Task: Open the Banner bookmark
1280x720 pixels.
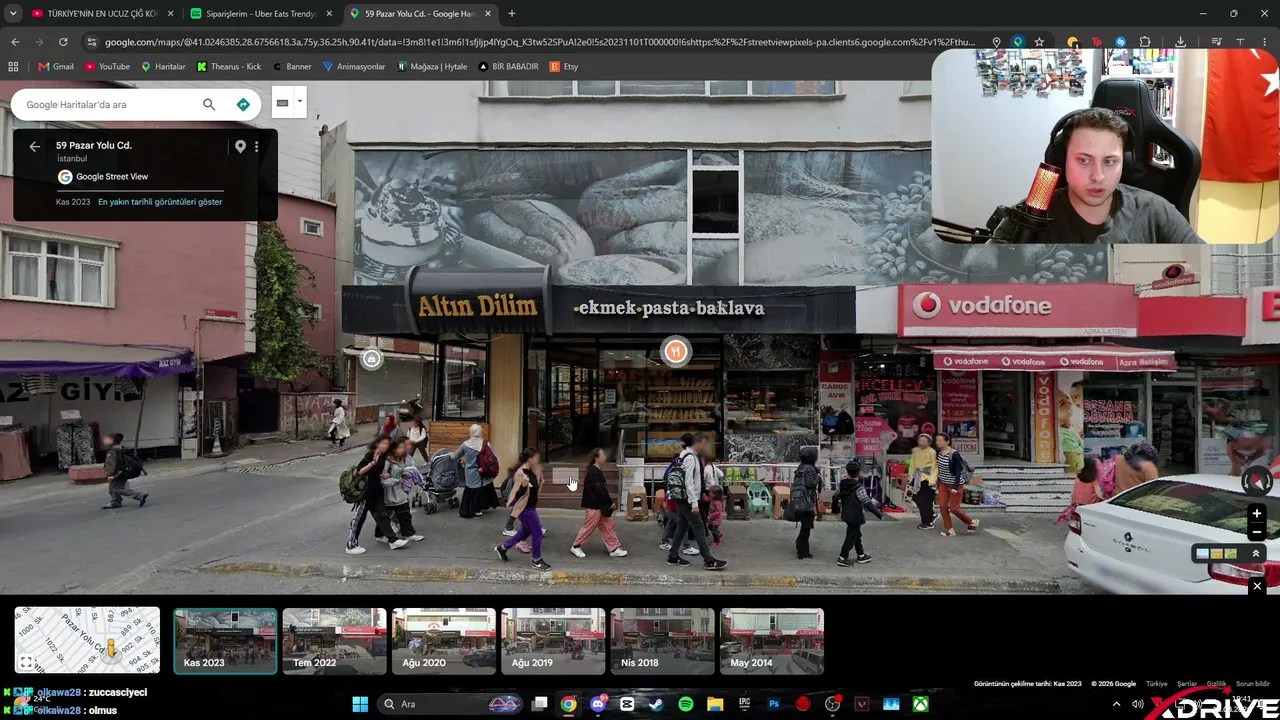Action: [292, 67]
